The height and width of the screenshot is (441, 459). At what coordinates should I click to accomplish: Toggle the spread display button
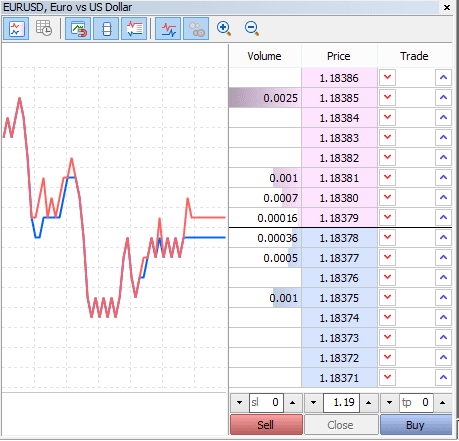click(106, 29)
